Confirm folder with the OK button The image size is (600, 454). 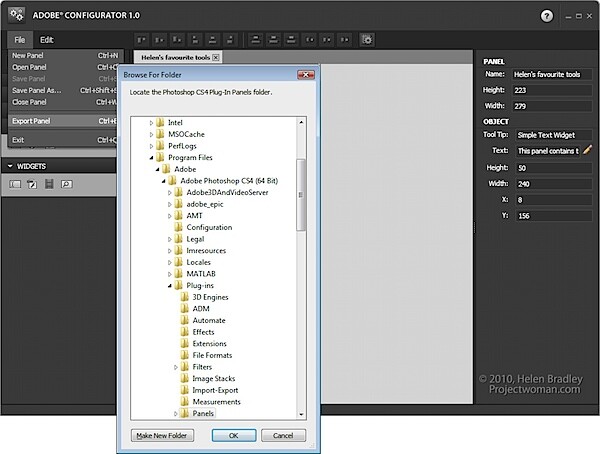click(234, 436)
